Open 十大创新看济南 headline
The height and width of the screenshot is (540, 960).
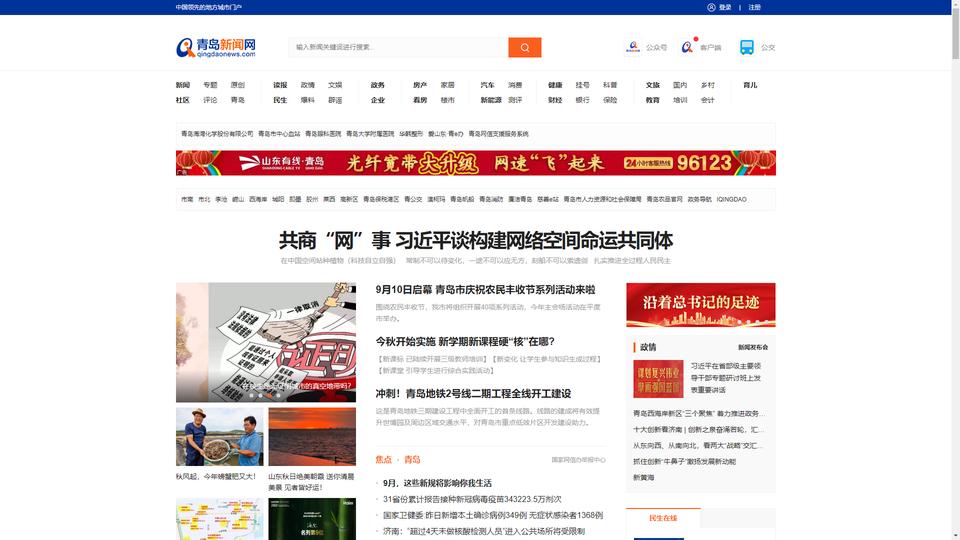(x=699, y=430)
